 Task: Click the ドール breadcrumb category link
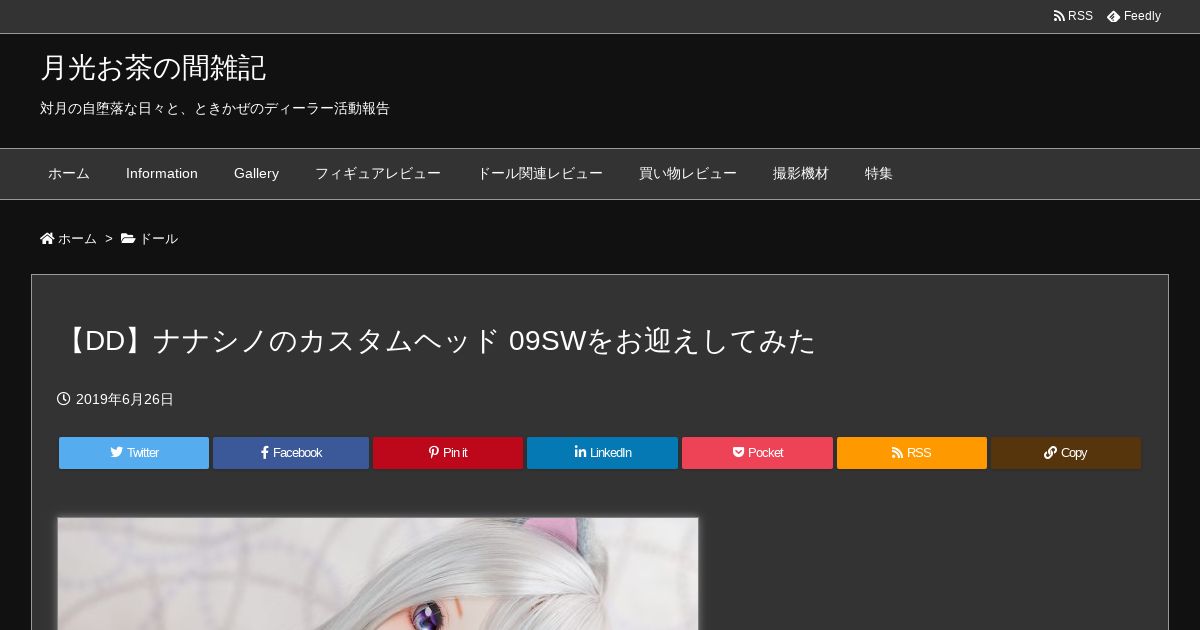[149, 239]
